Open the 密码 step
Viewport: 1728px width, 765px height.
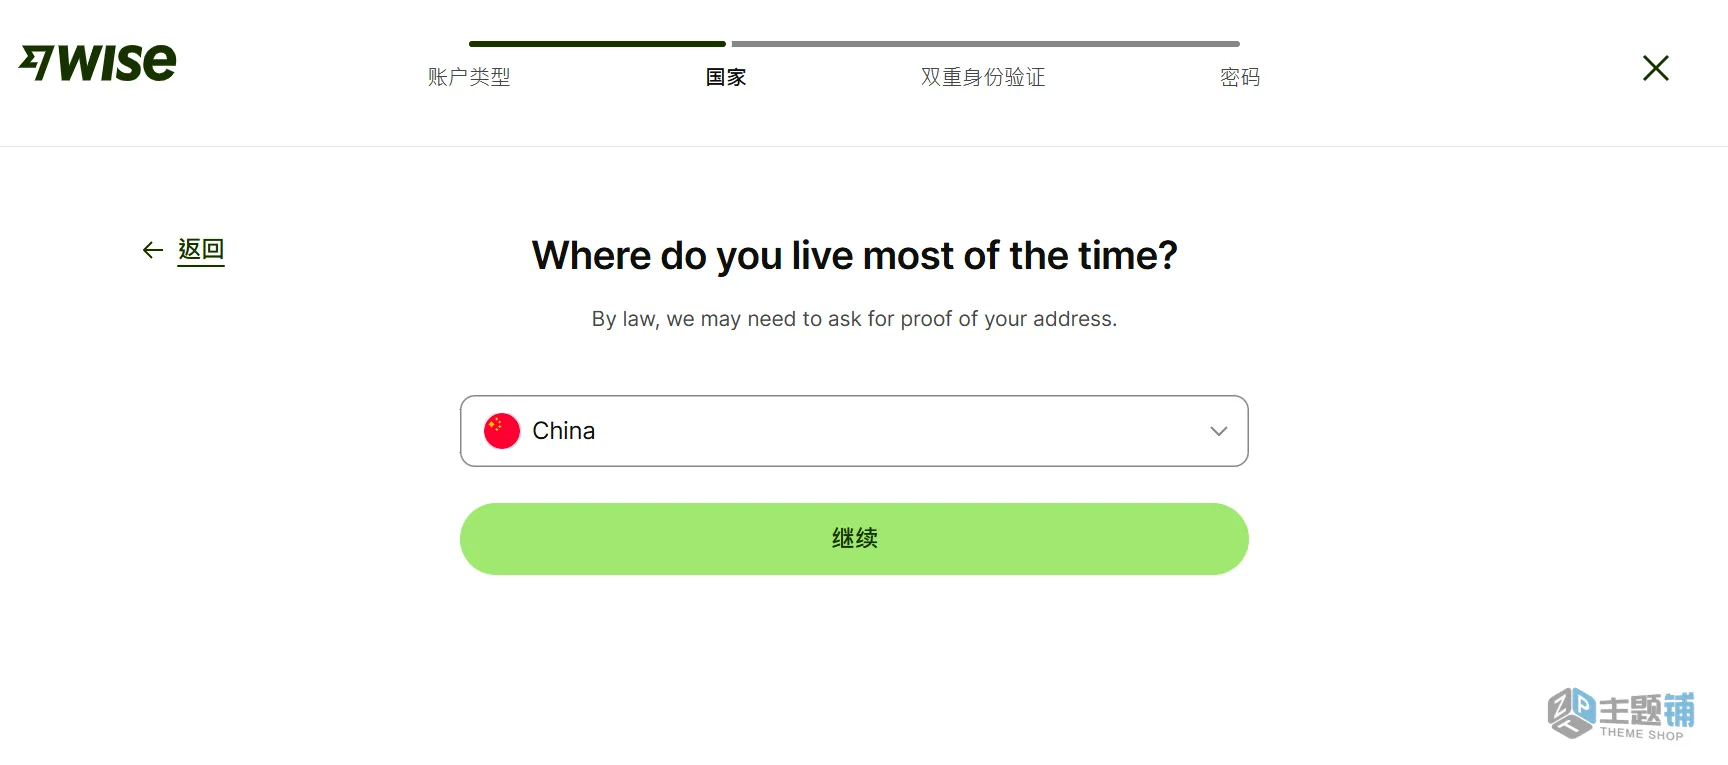1240,77
